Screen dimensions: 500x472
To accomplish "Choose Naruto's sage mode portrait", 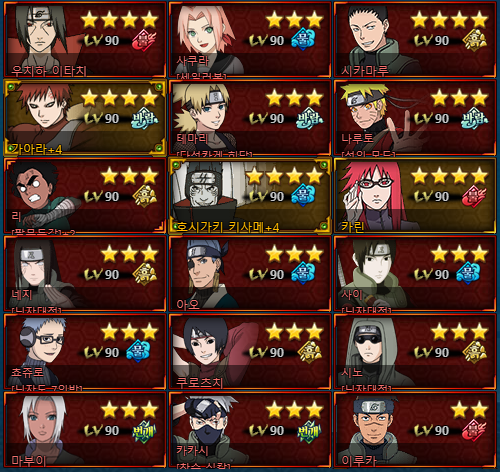I will point(370,115).
